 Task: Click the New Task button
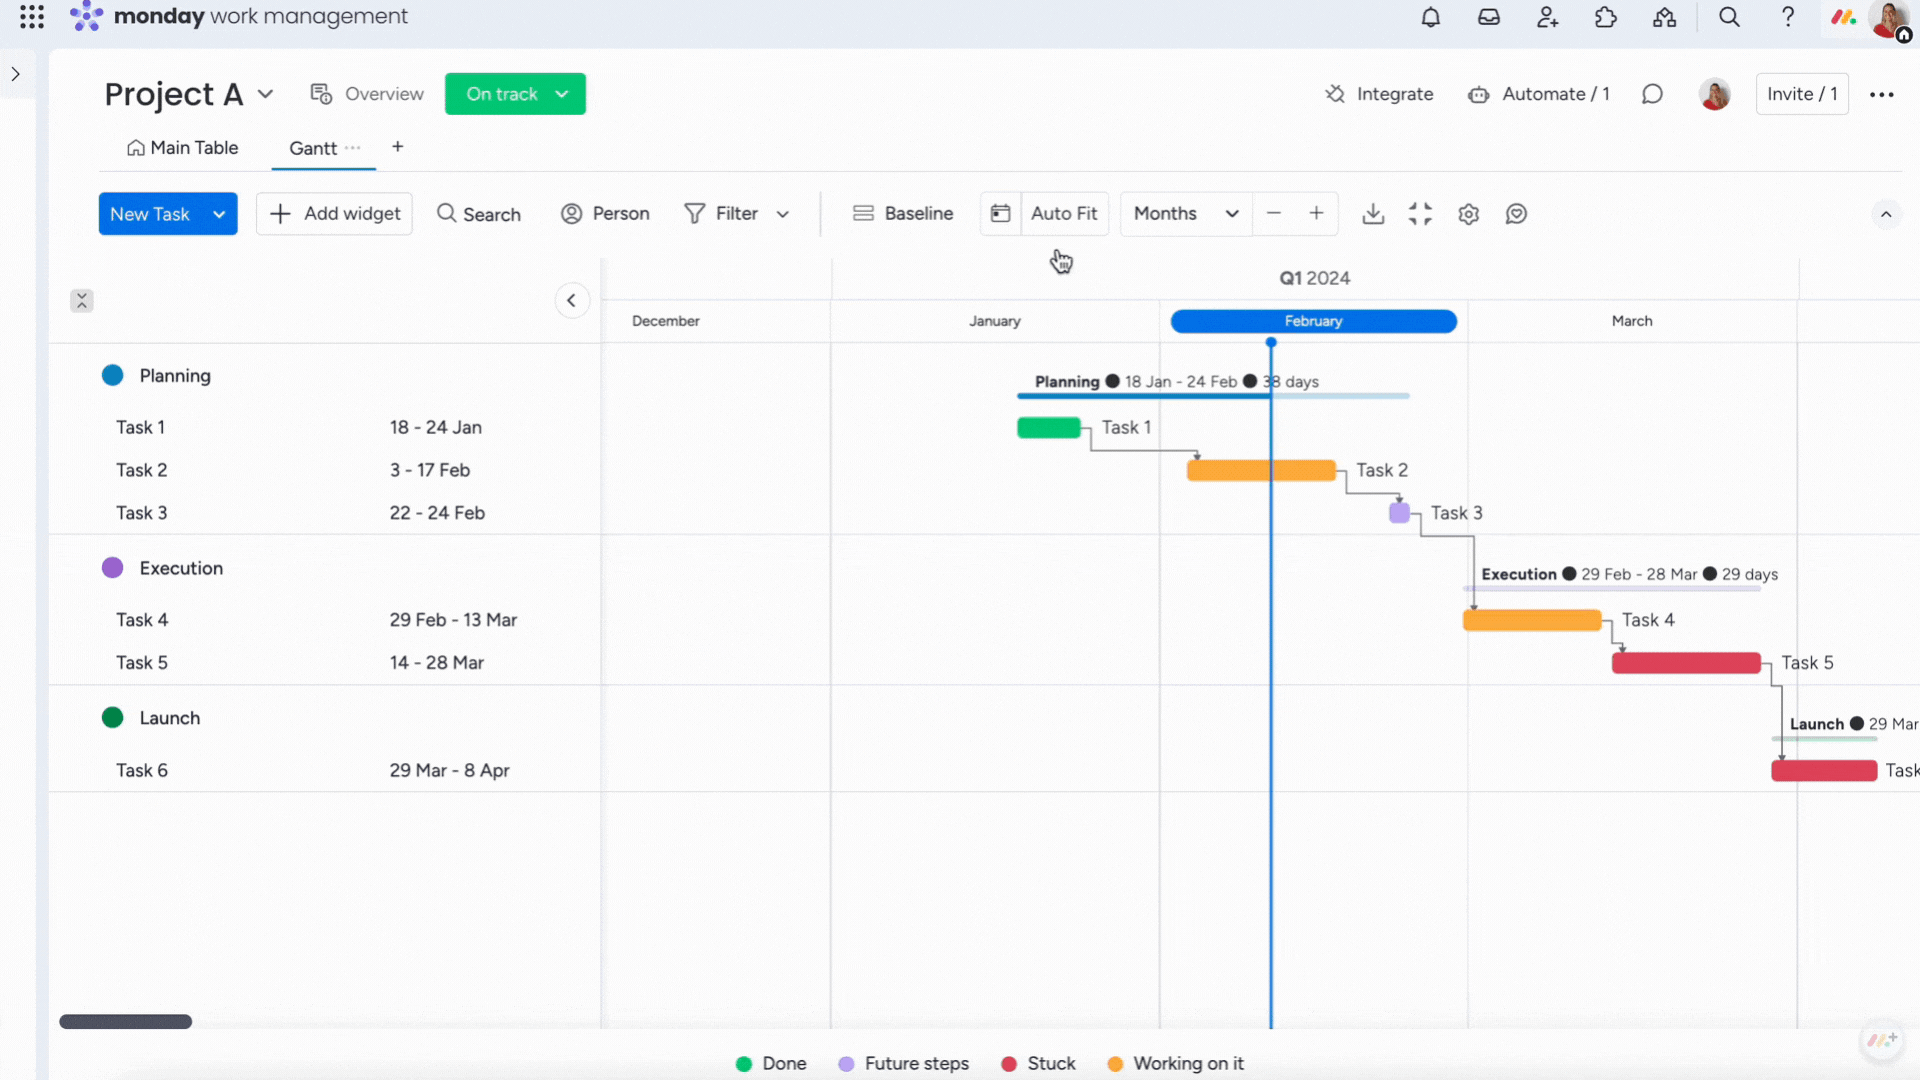tap(150, 214)
